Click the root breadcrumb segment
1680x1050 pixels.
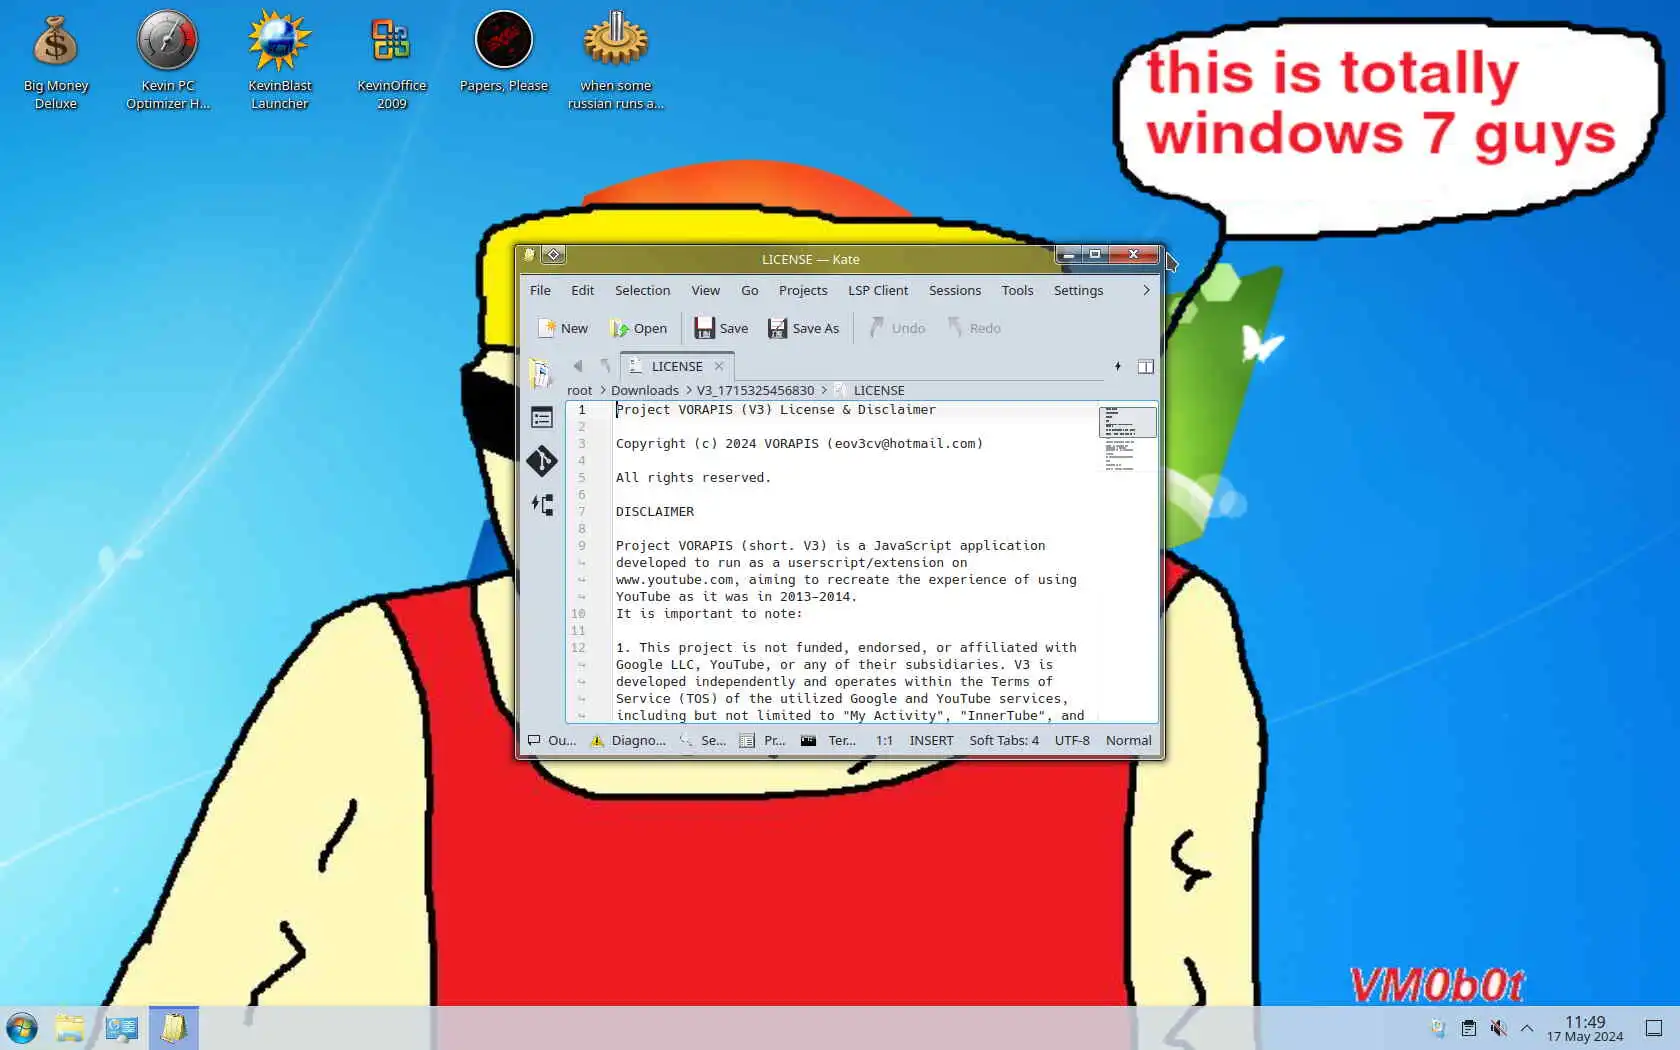(x=579, y=390)
